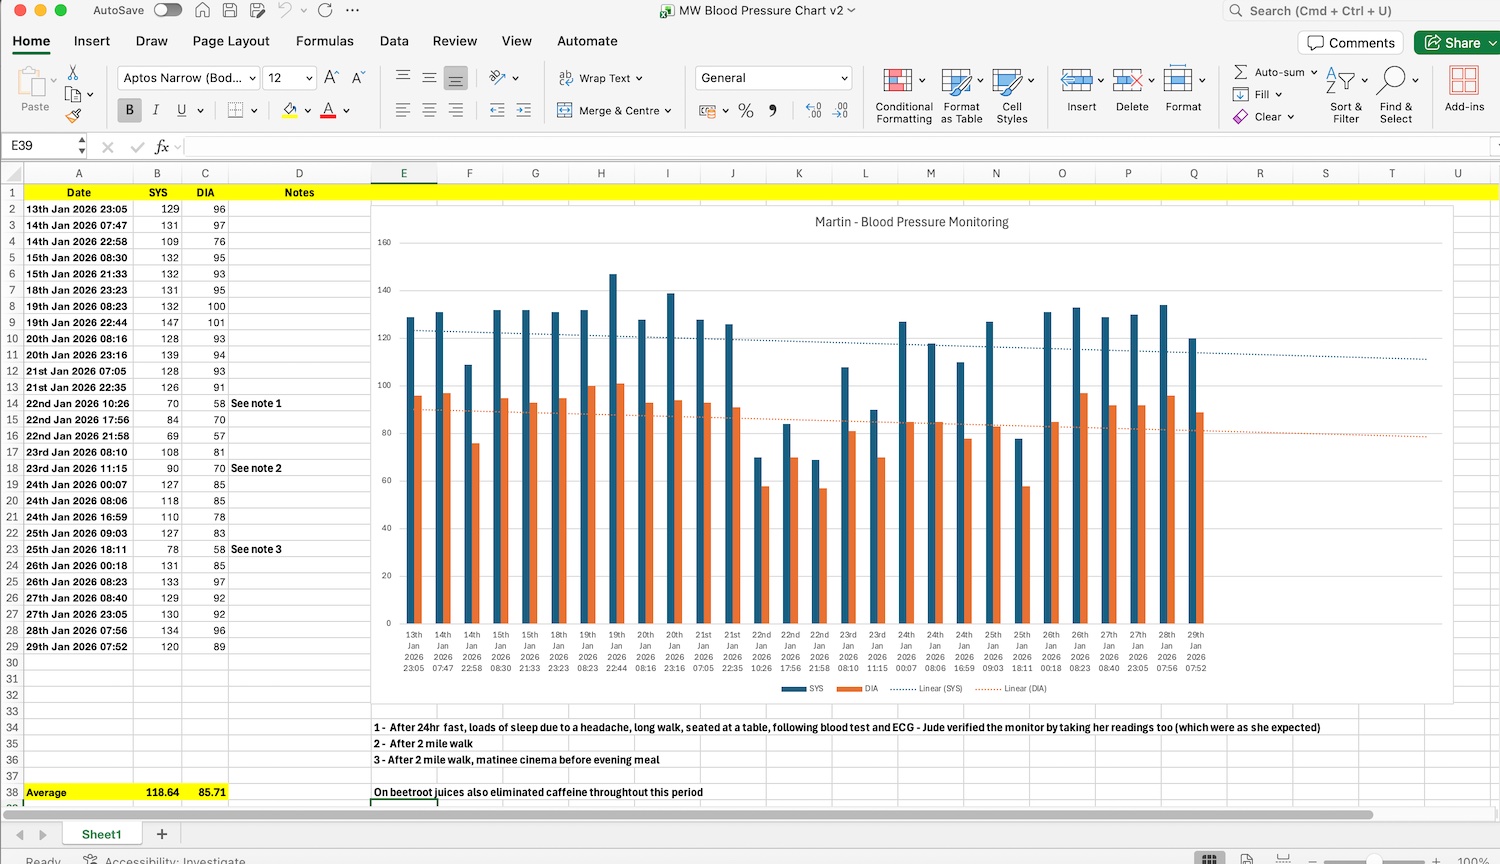The height and width of the screenshot is (864, 1500).
Task: Open the Formulas ribbon tab
Action: 324,41
